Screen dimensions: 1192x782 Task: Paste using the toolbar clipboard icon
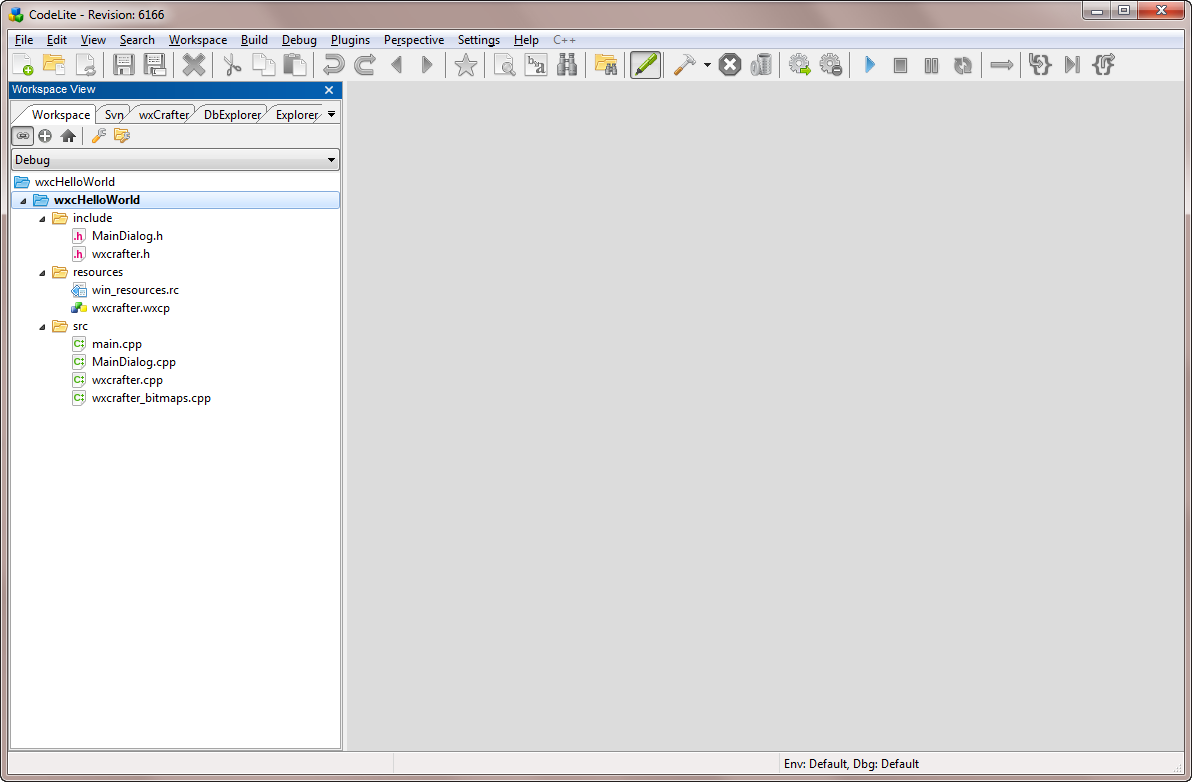click(x=295, y=65)
